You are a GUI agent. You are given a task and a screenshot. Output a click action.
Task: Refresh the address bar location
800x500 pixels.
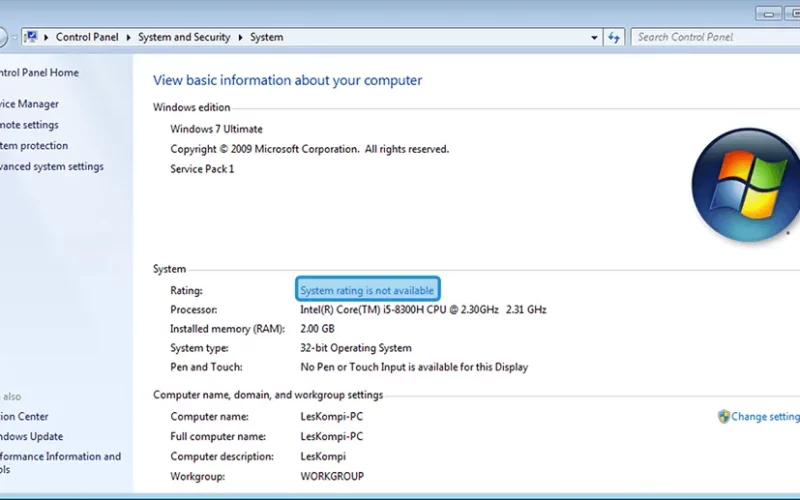tap(614, 37)
